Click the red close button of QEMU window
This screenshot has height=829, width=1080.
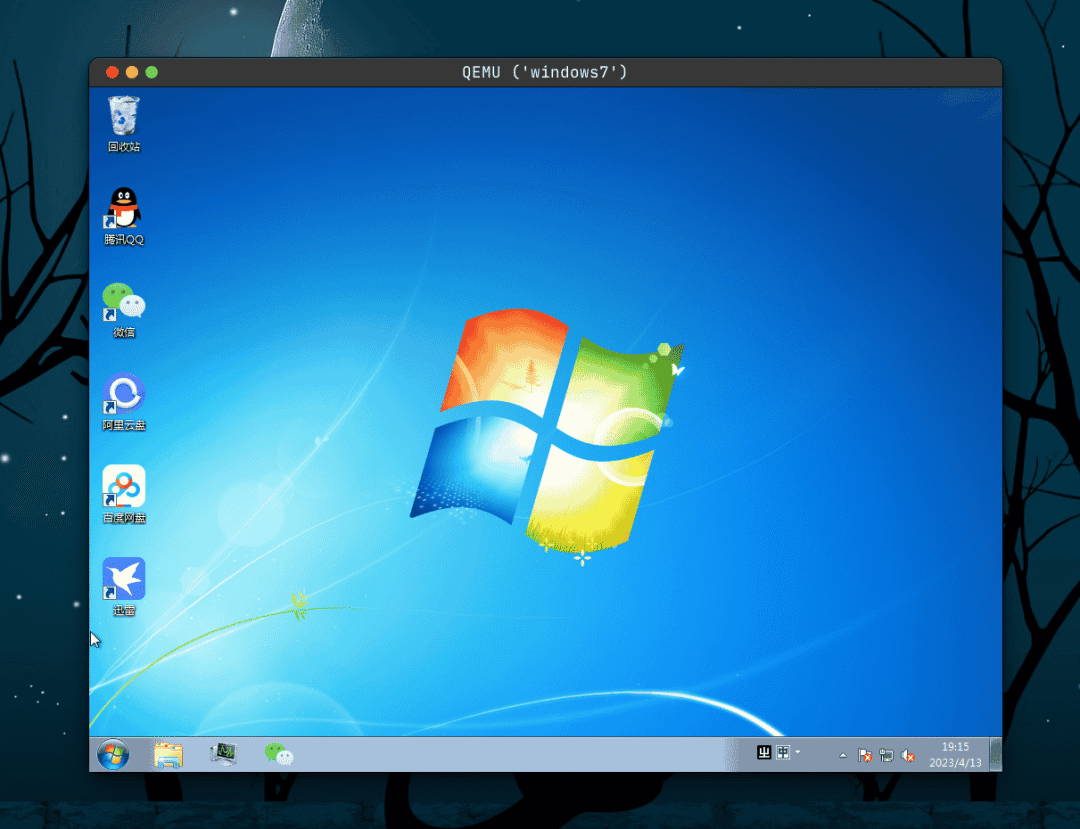point(112,72)
